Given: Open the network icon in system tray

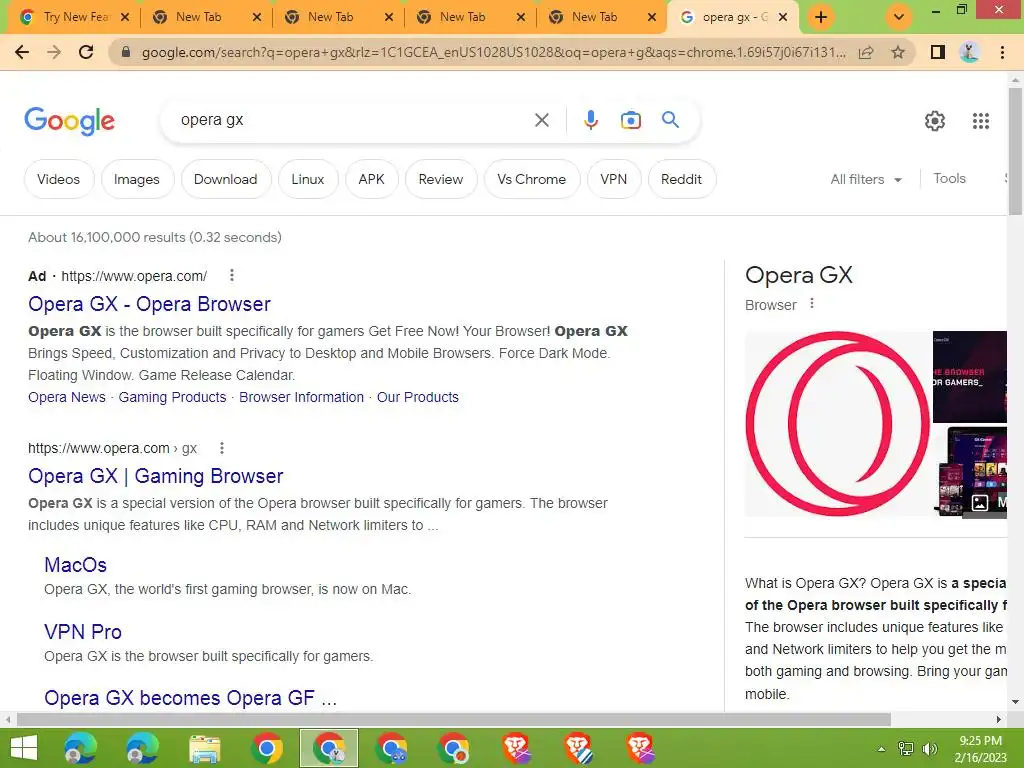Looking at the screenshot, I should pos(906,749).
